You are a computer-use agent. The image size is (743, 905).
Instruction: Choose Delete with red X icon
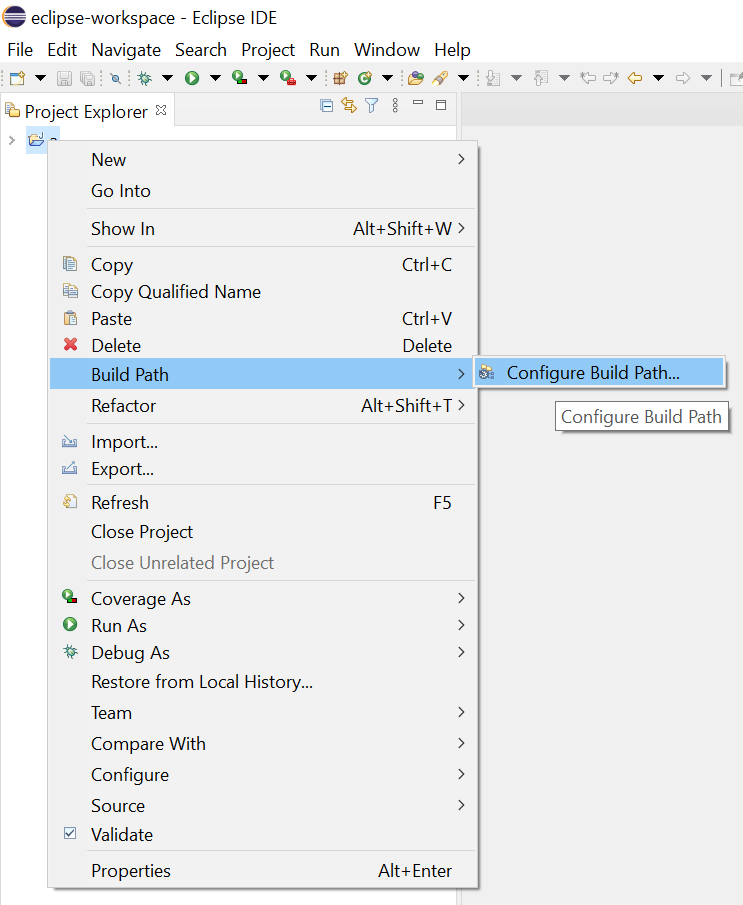point(263,346)
